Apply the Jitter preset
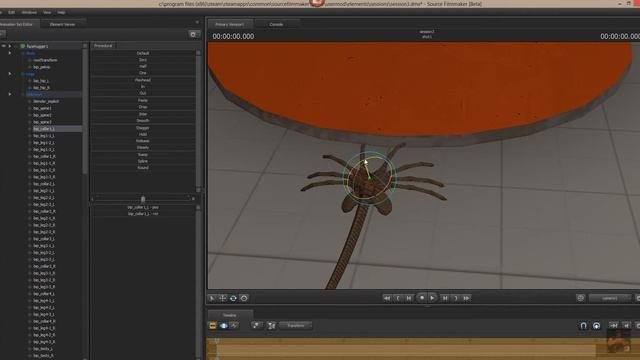 pos(142,114)
